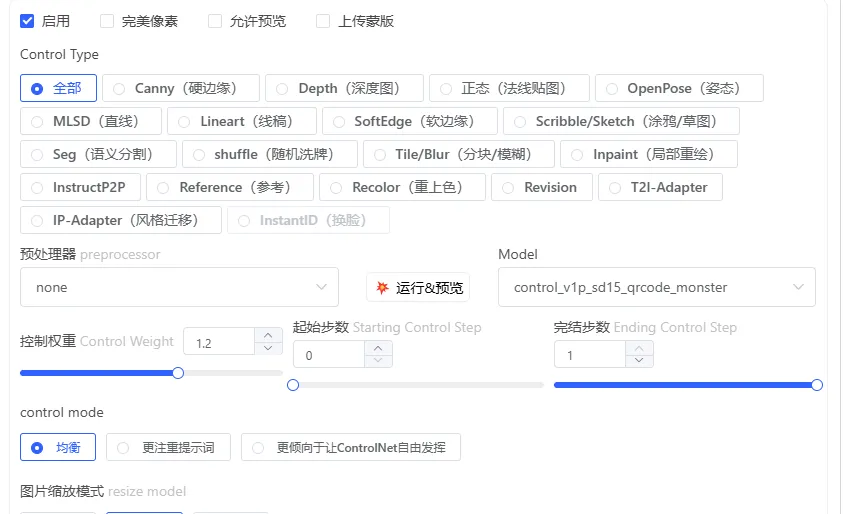Tick the 上传蒙版 checkbox
Viewport: 848px width, 514px height.
[323, 21]
